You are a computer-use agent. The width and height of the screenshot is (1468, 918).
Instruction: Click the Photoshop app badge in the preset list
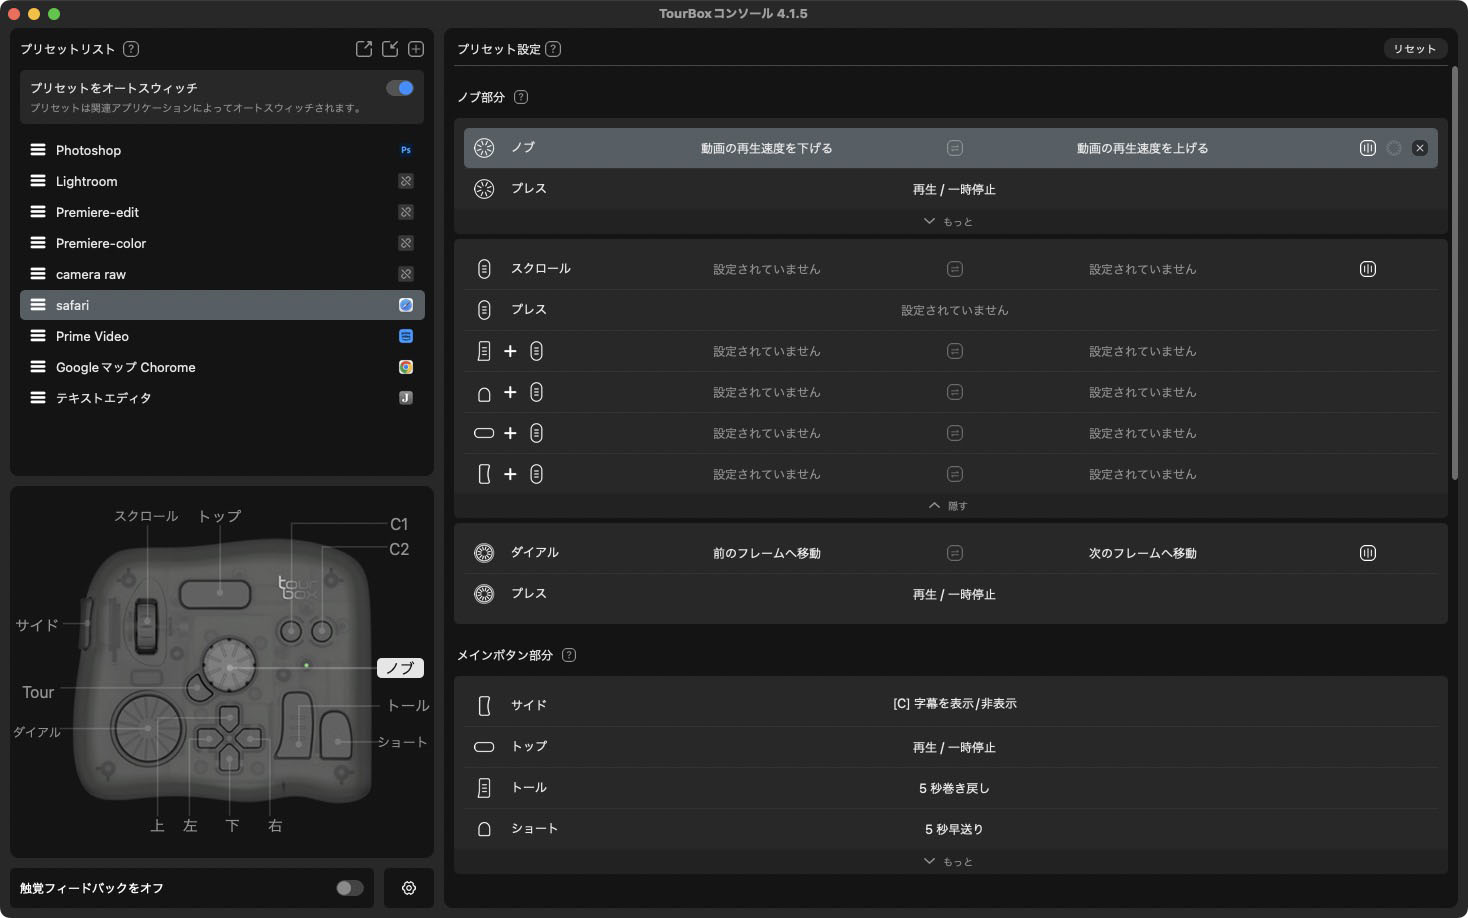(405, 150)
